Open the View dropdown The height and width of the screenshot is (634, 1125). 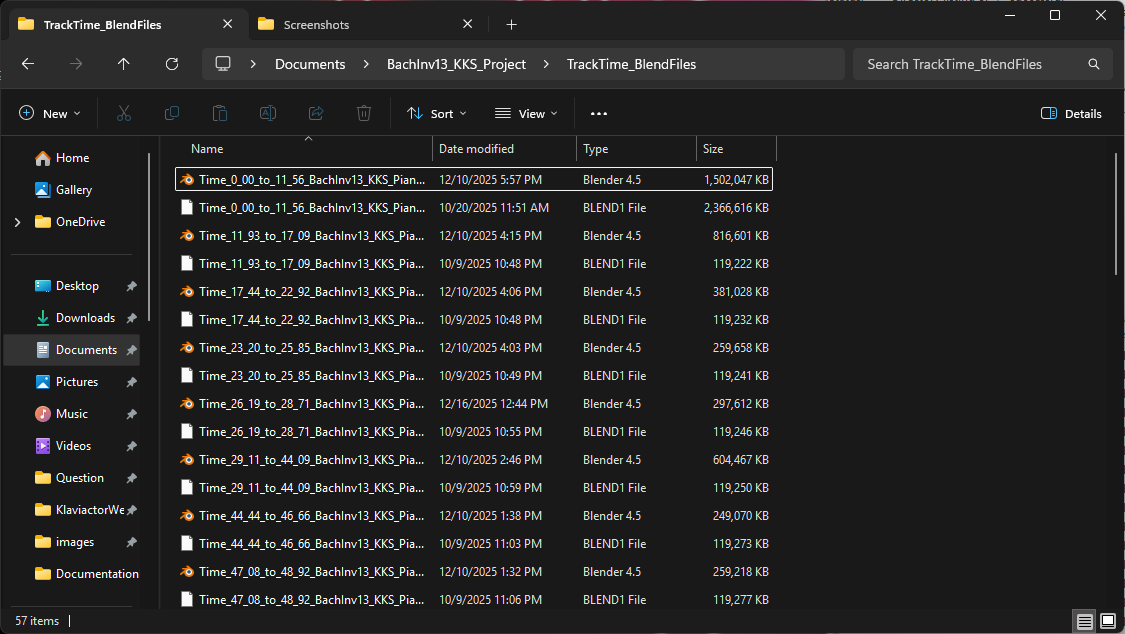tap(526, 113)
